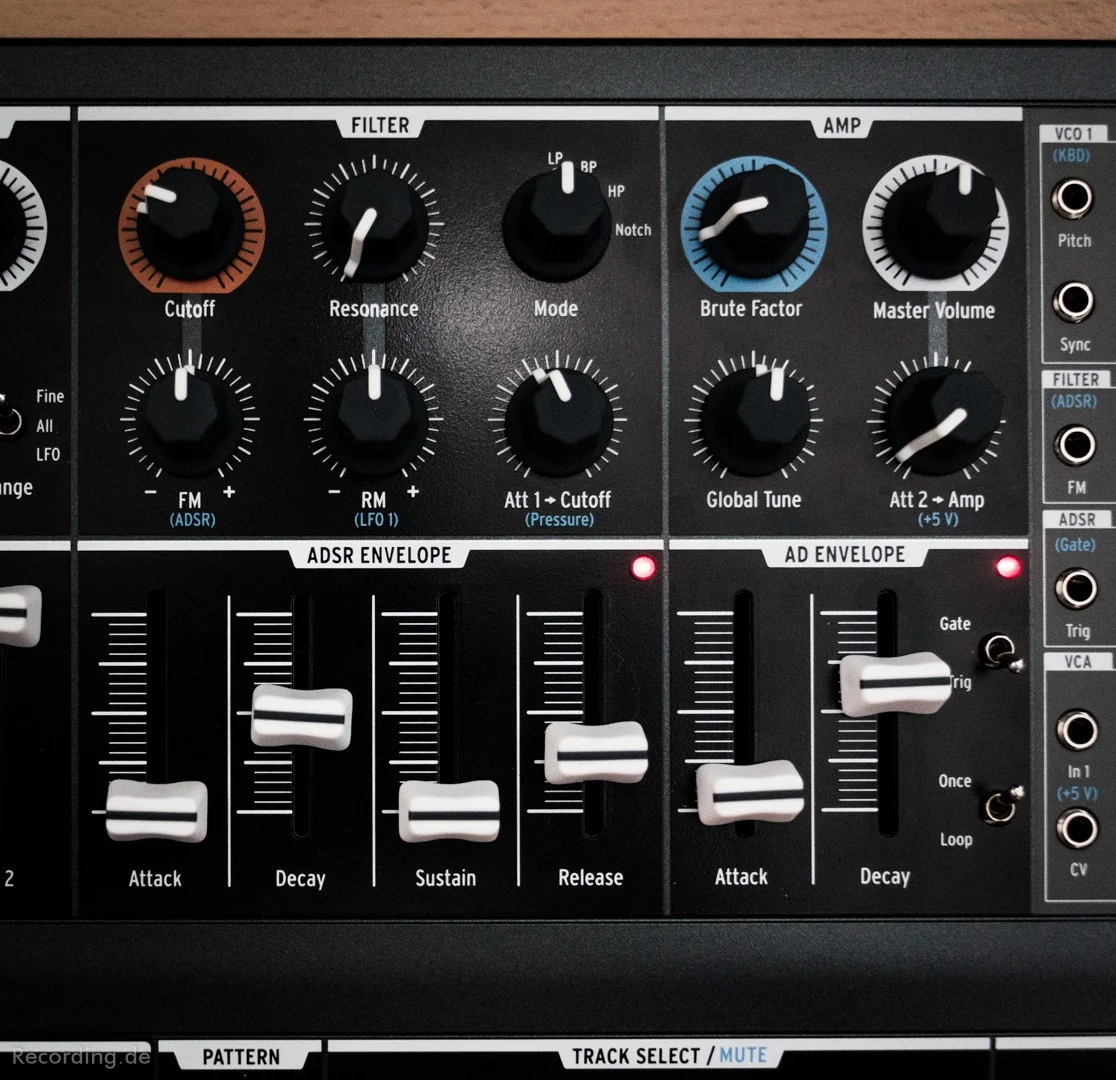Click the Filter FM patch jack
The width and height of the screenshot is (1116, 1080).
(x=1074, y=445)
